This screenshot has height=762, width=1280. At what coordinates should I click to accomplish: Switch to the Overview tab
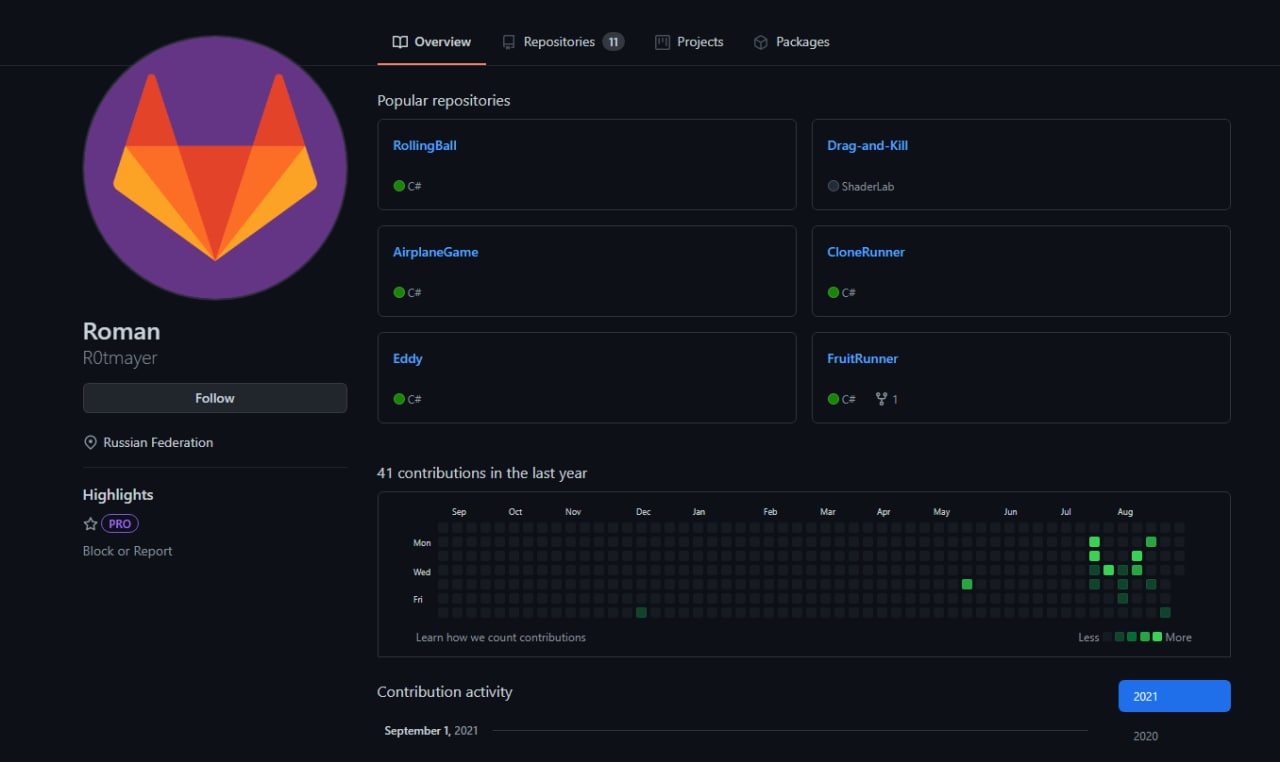(432, 42)
